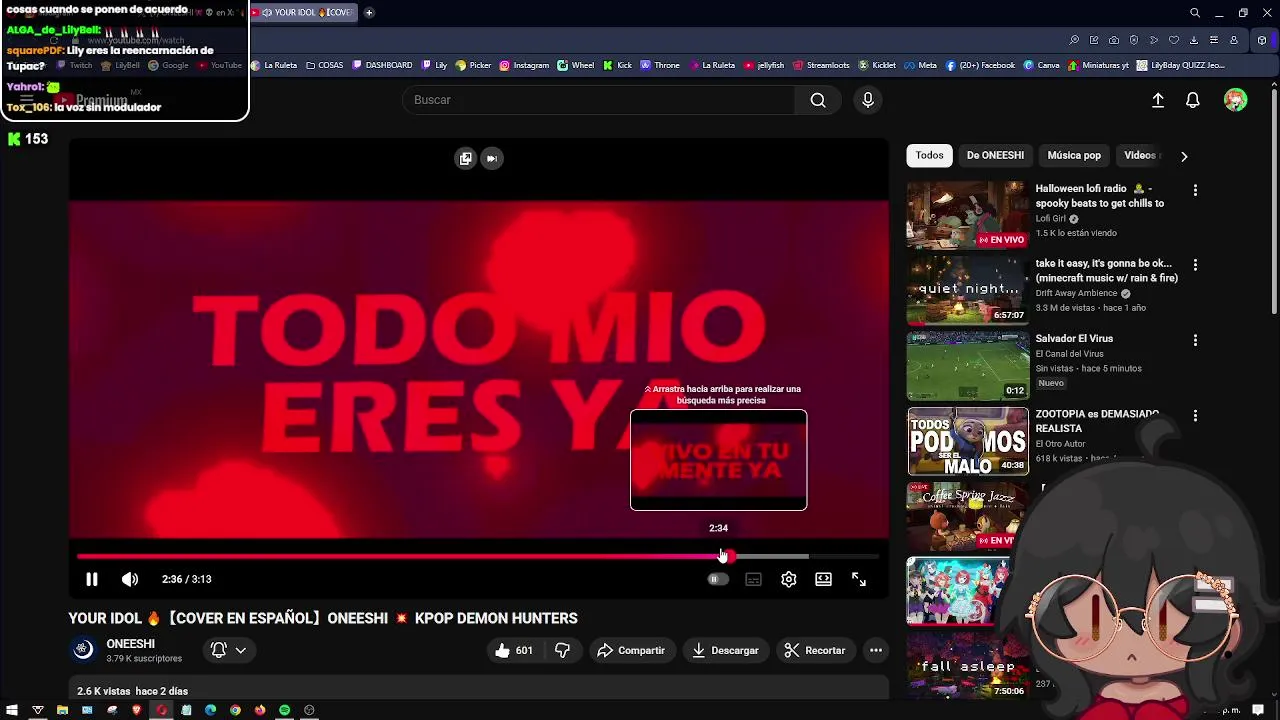Click the Descargar button

725,650
